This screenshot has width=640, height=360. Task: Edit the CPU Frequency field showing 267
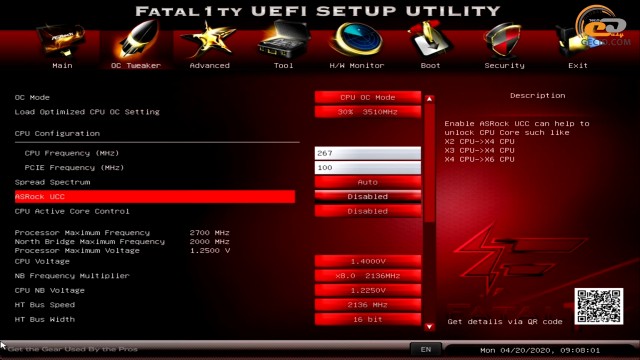pyautogui.click(x=367, y=153)
